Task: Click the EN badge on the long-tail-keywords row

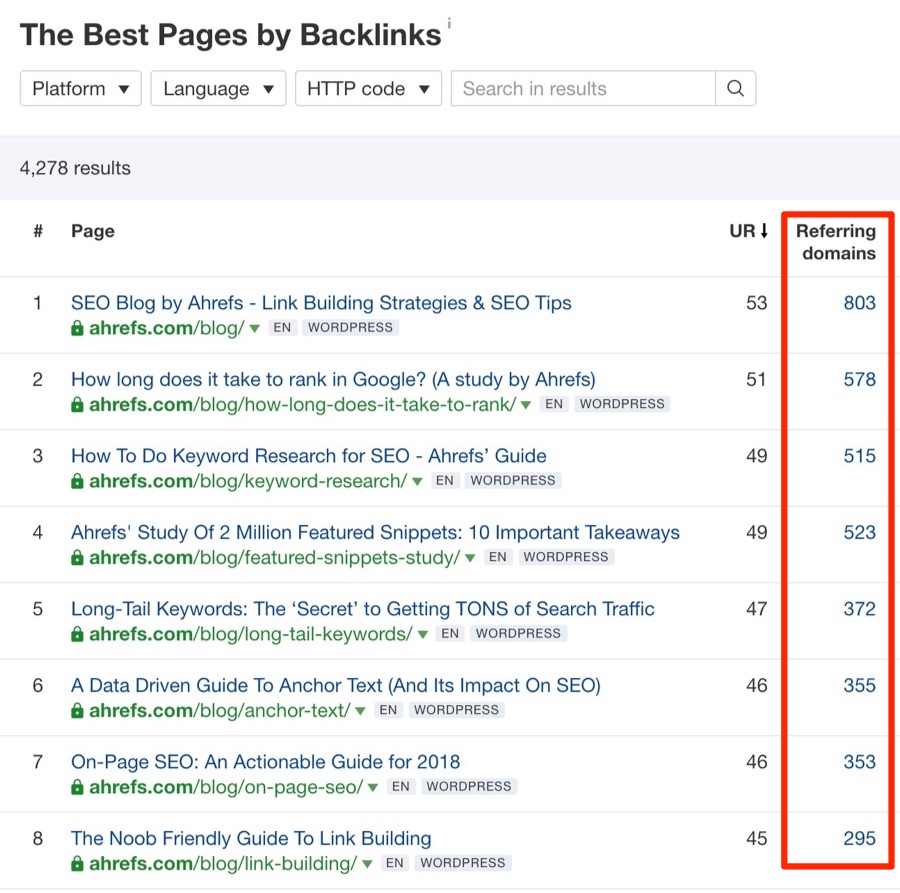Action: [448, 633]
